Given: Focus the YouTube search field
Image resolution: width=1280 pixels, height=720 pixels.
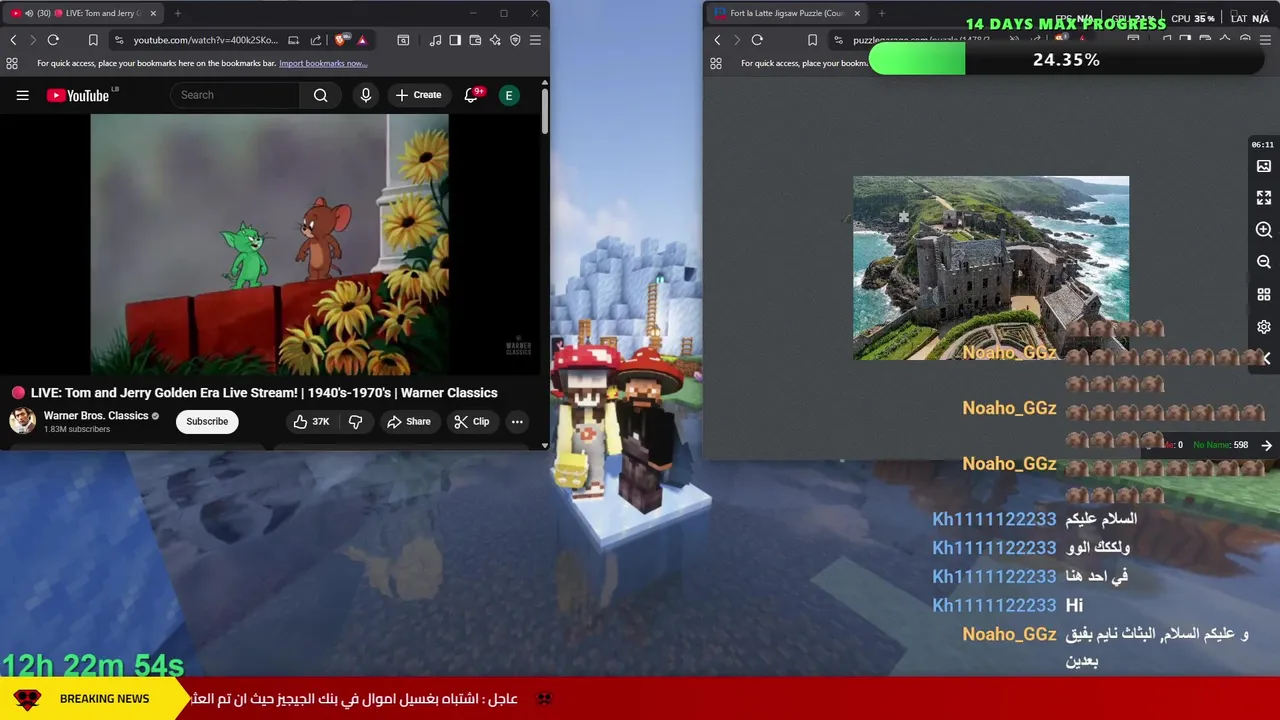Looking at the screenshot, I should [x=235, y=95].
